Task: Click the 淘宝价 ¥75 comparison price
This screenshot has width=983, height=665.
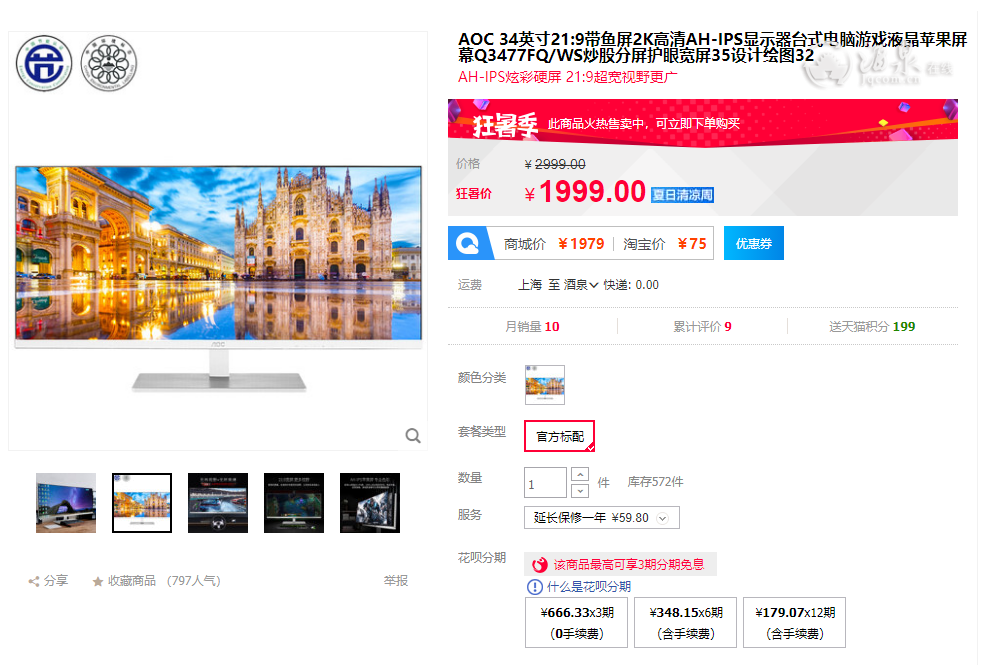Action: [665, 244]
